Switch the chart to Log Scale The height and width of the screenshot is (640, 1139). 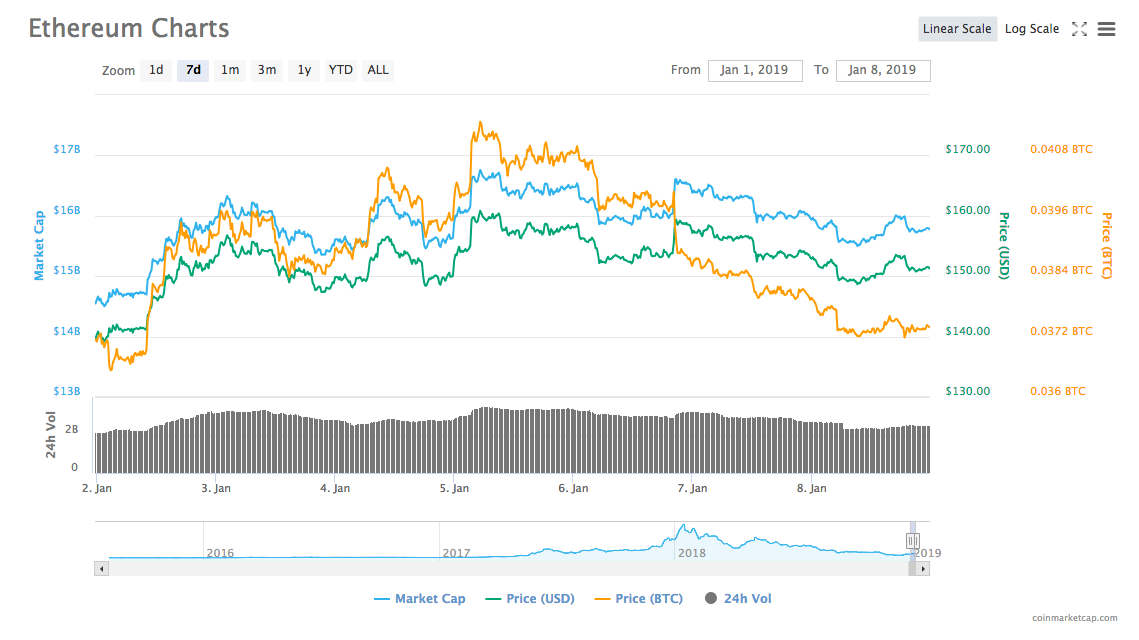(x=1032, y=29)
